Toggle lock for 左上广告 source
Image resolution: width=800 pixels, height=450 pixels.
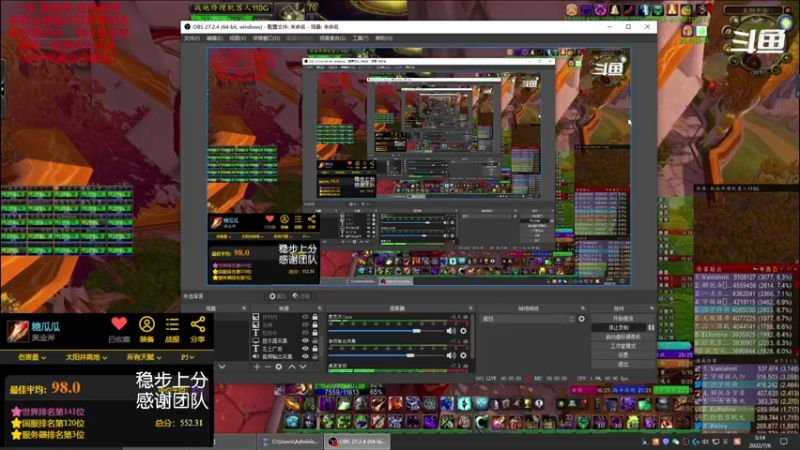(315, 348)
